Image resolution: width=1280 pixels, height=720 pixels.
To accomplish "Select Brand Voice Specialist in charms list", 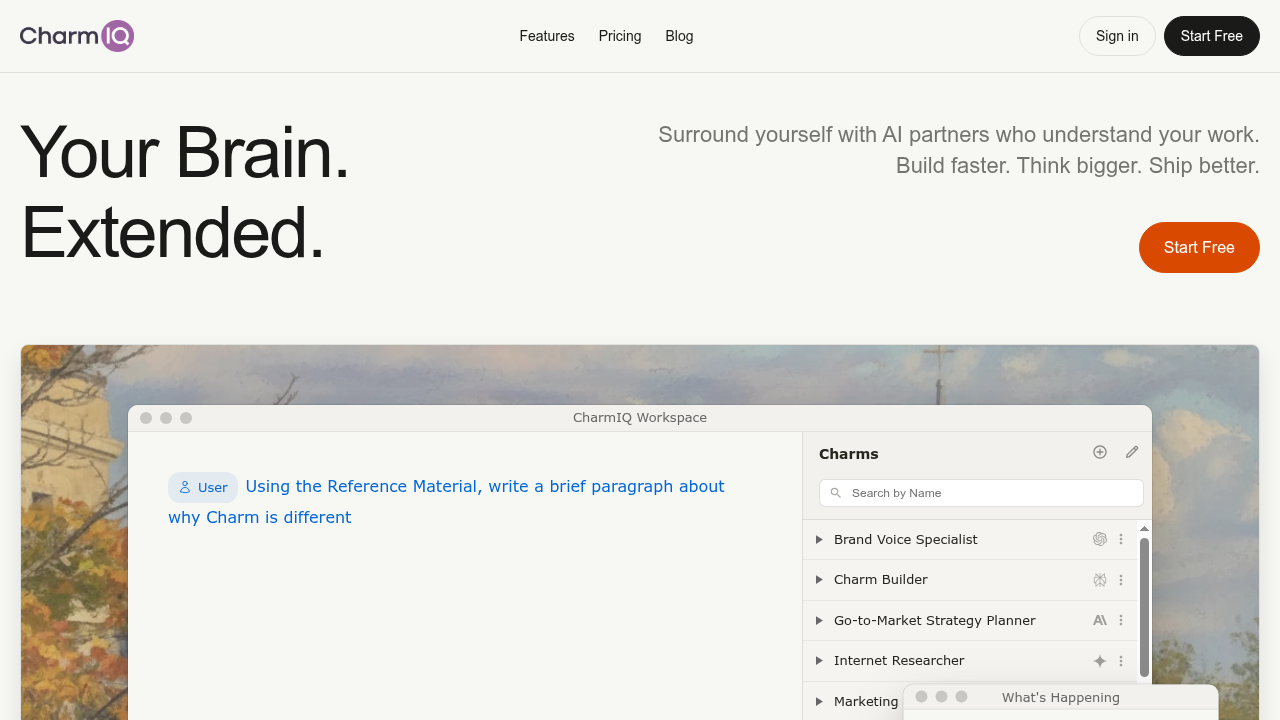I will [x=906, y=539].
